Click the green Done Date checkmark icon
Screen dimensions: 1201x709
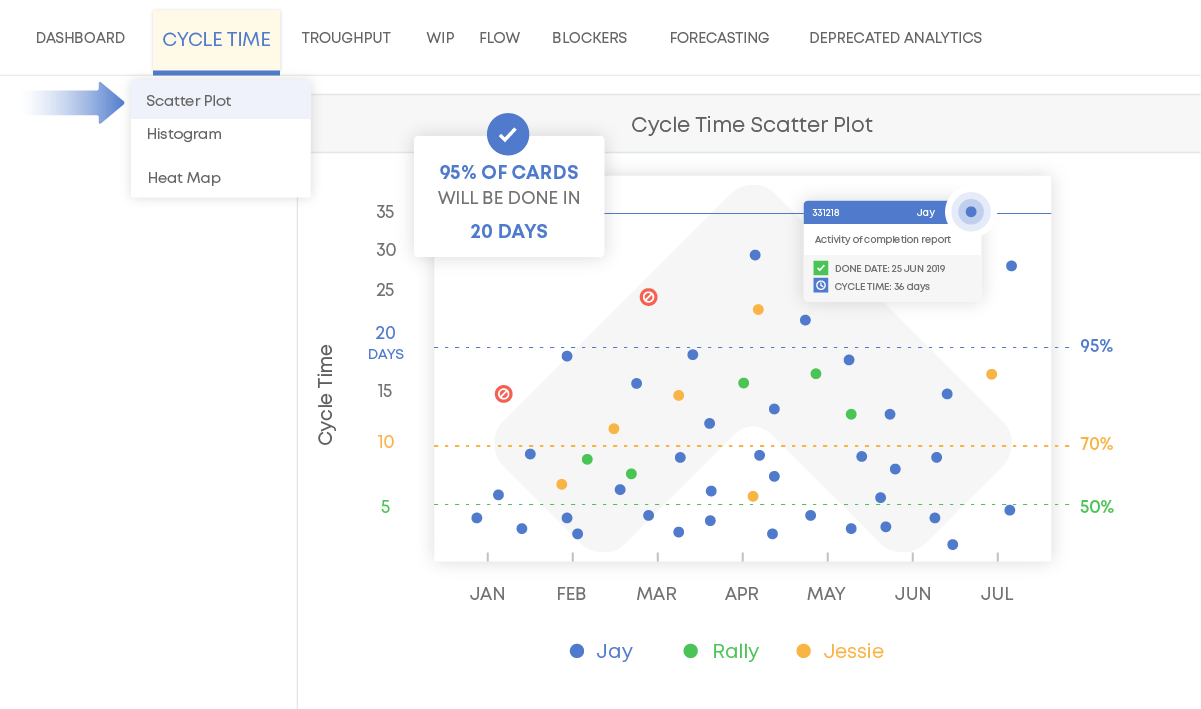click(x=821, y=268)
